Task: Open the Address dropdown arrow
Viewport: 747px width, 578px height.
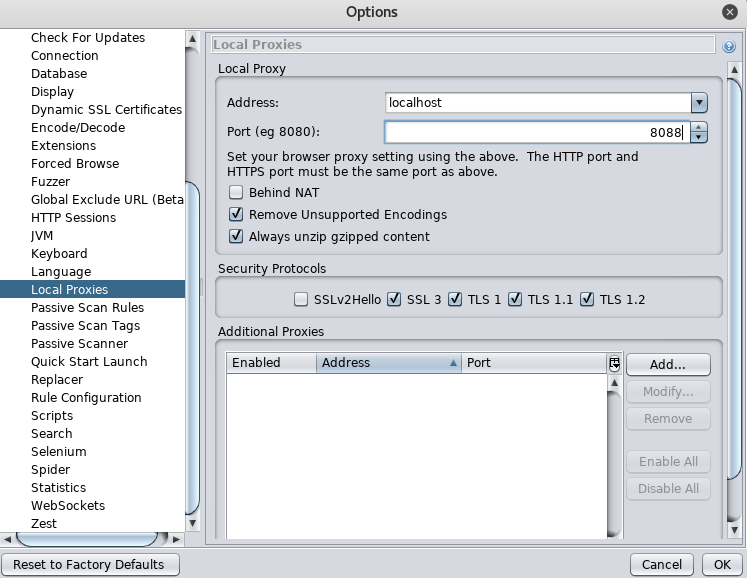Action: point(699,102)
